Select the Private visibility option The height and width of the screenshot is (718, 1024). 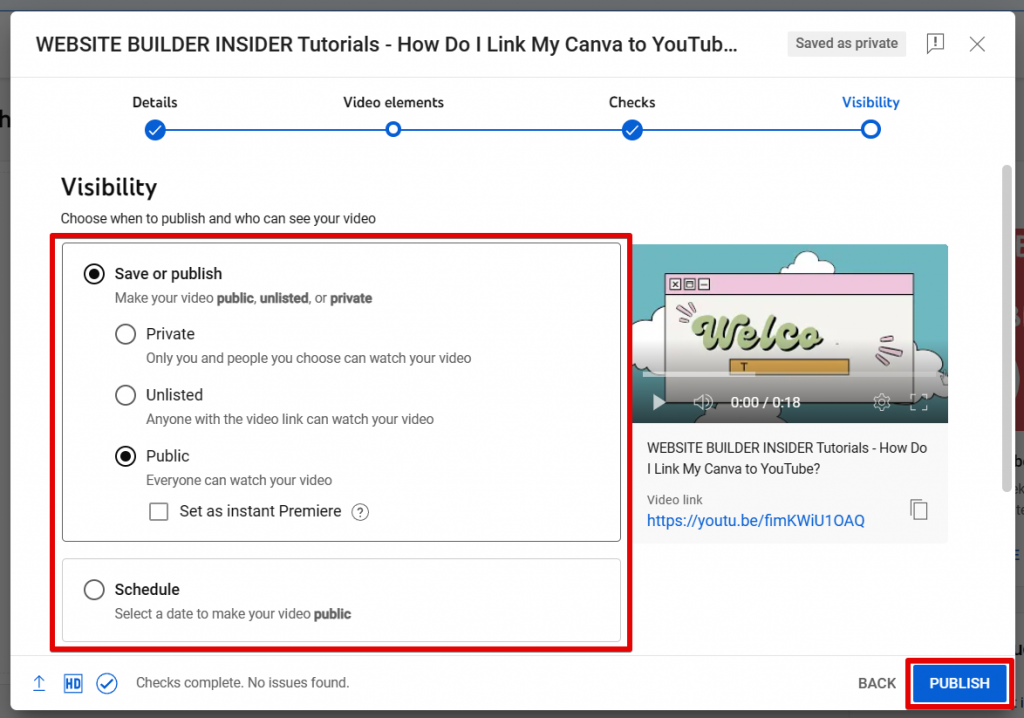125,334
